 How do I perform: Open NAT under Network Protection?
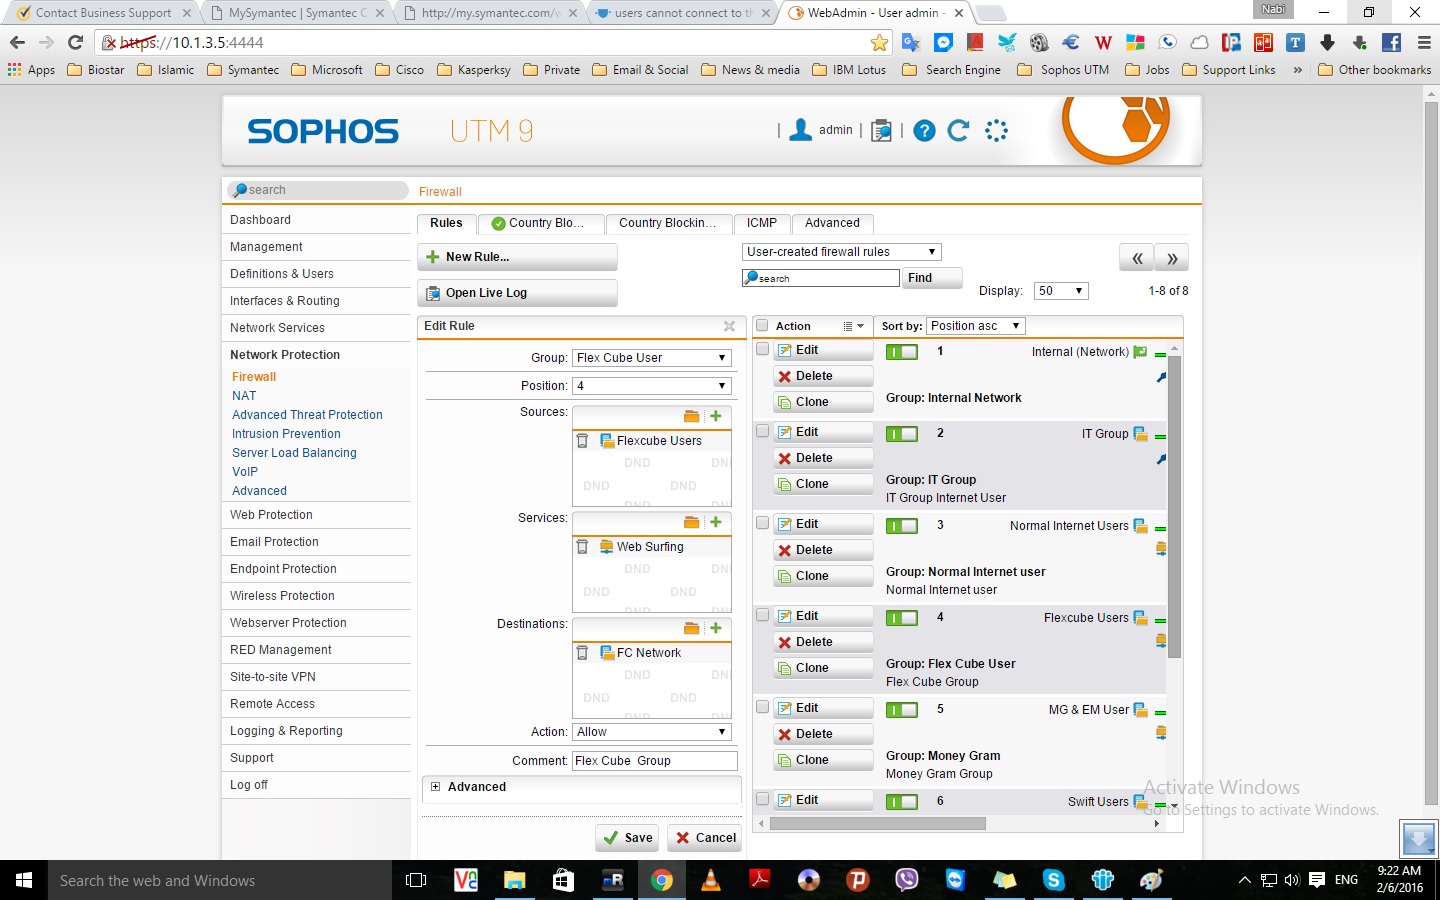[244, 396]
